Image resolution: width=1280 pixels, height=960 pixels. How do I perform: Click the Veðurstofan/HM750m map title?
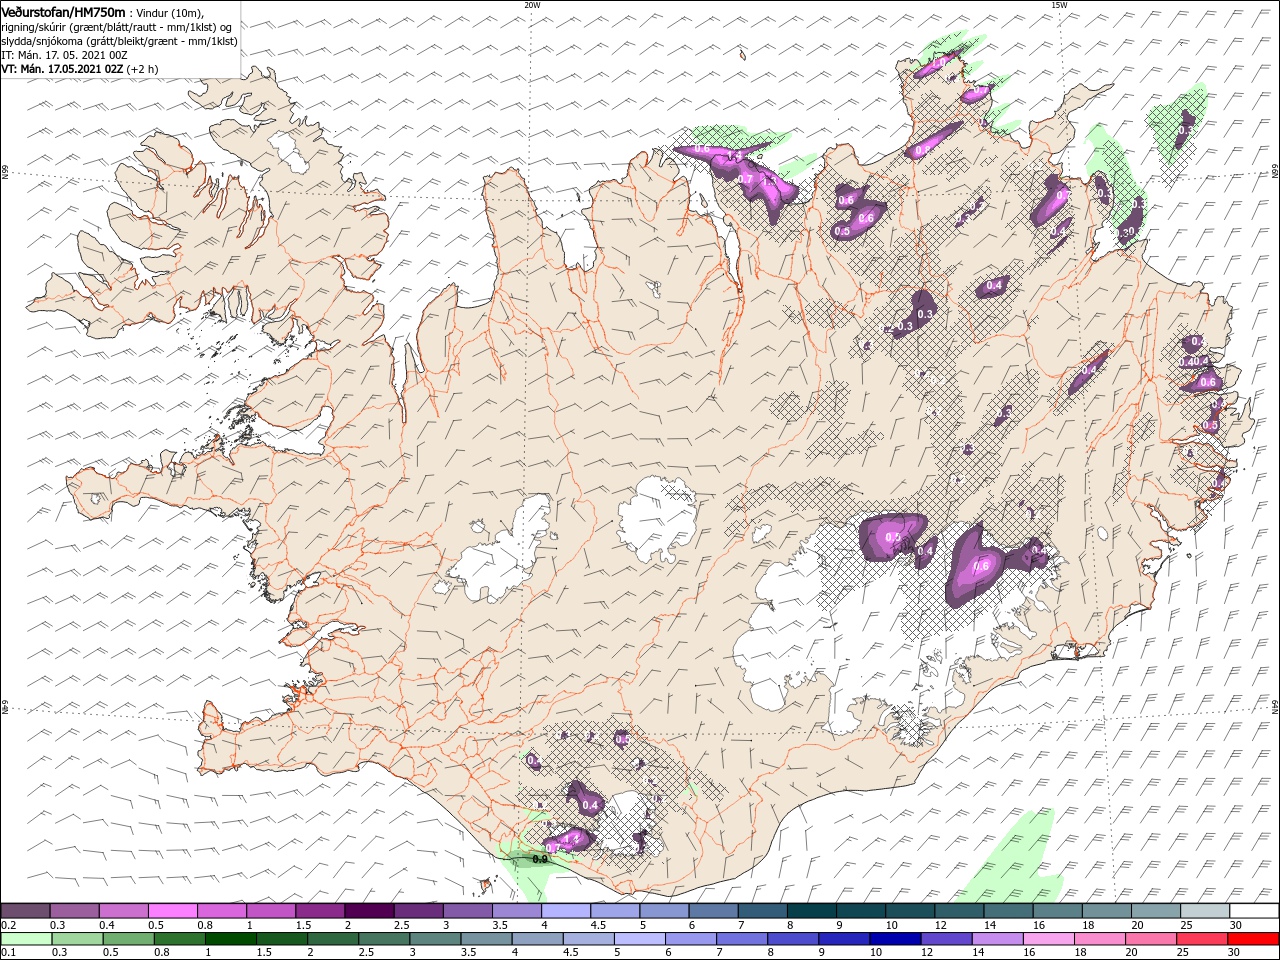tap(64, 11)
